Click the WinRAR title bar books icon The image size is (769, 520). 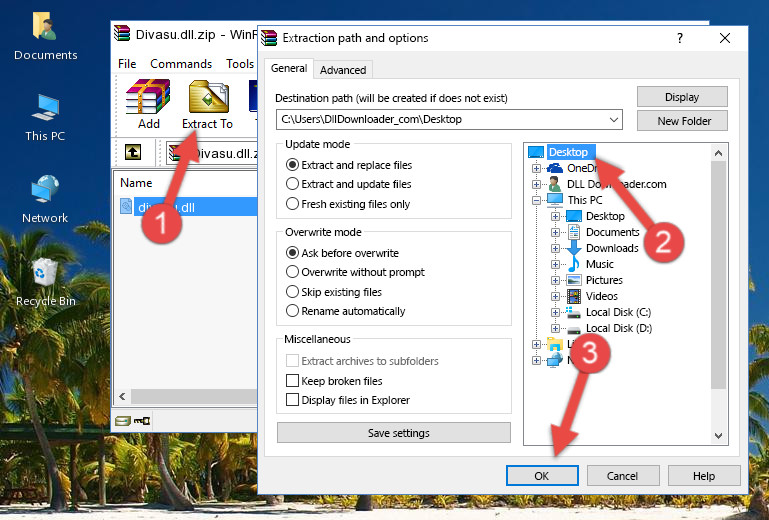coord(122,33)
